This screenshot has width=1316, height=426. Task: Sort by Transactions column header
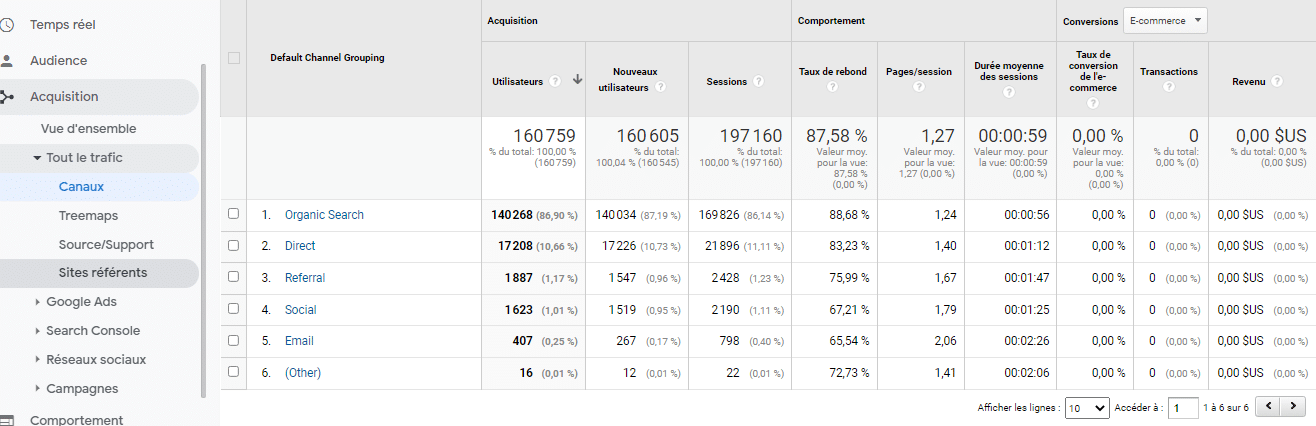(x=1169, y=72)
